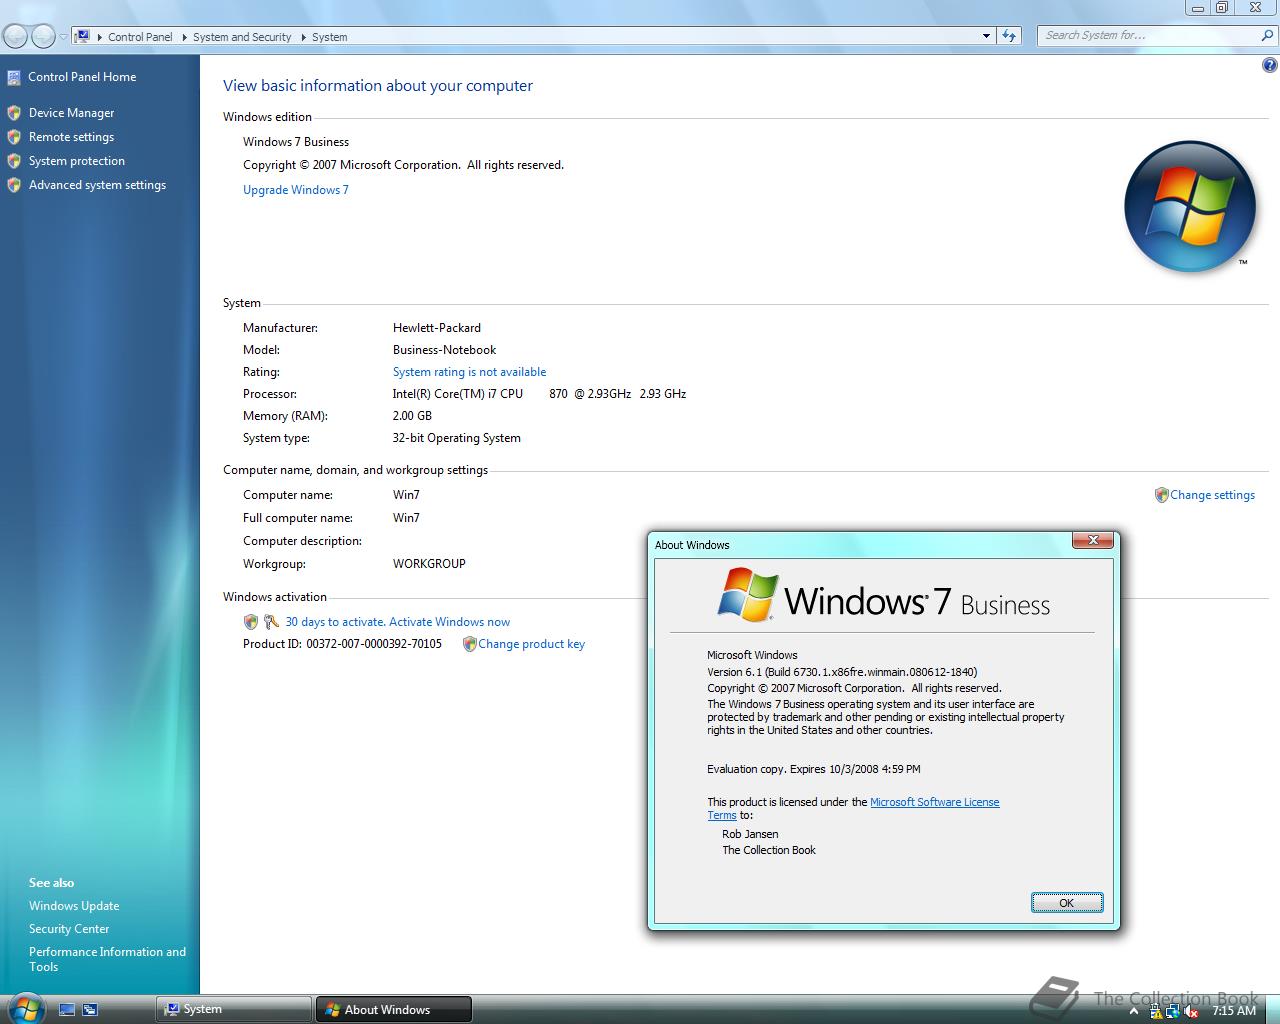Select System in the breadcrumb
The height and width of the screenshot is (1024, 1280).
(330, 37)
